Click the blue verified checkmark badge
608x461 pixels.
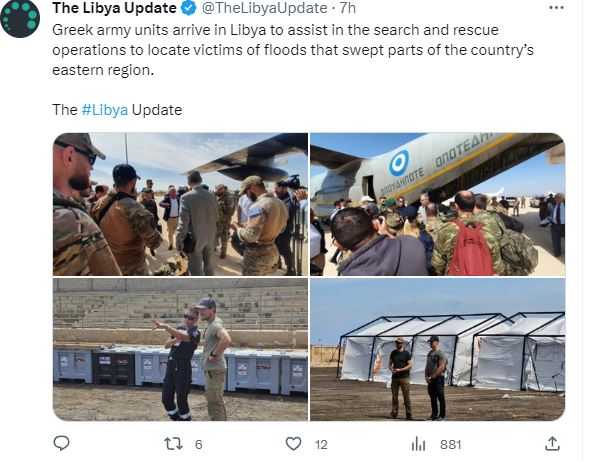(x=189, y=8)
